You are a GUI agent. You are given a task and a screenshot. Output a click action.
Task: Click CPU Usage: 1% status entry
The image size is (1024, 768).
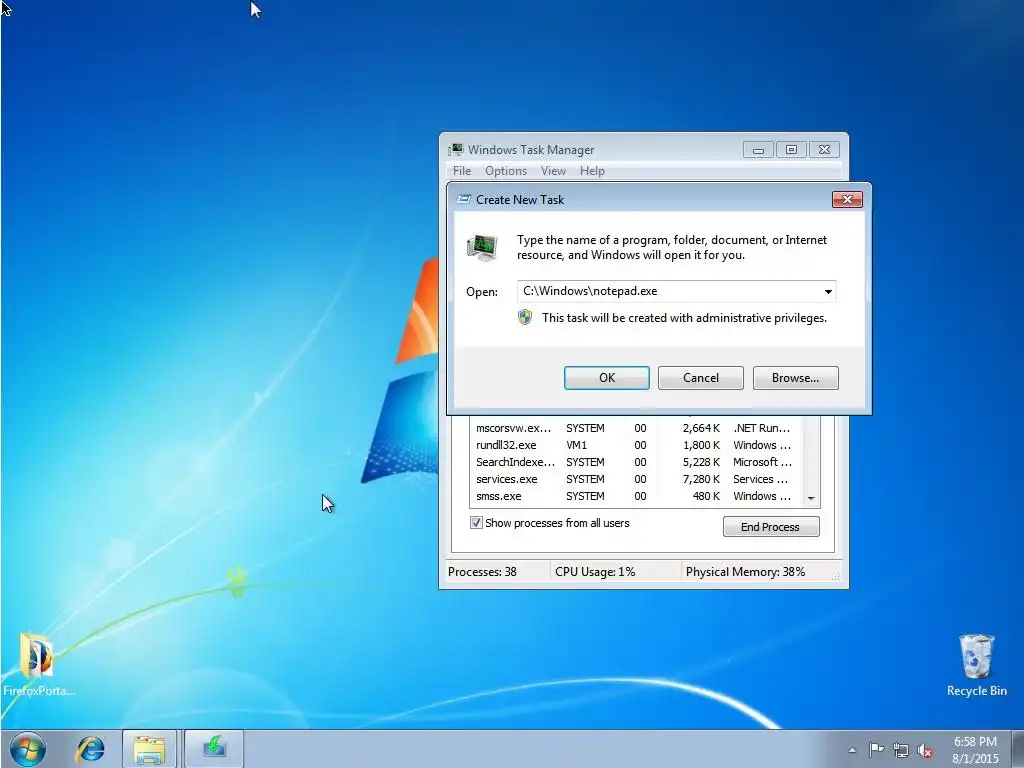point(595,572)
